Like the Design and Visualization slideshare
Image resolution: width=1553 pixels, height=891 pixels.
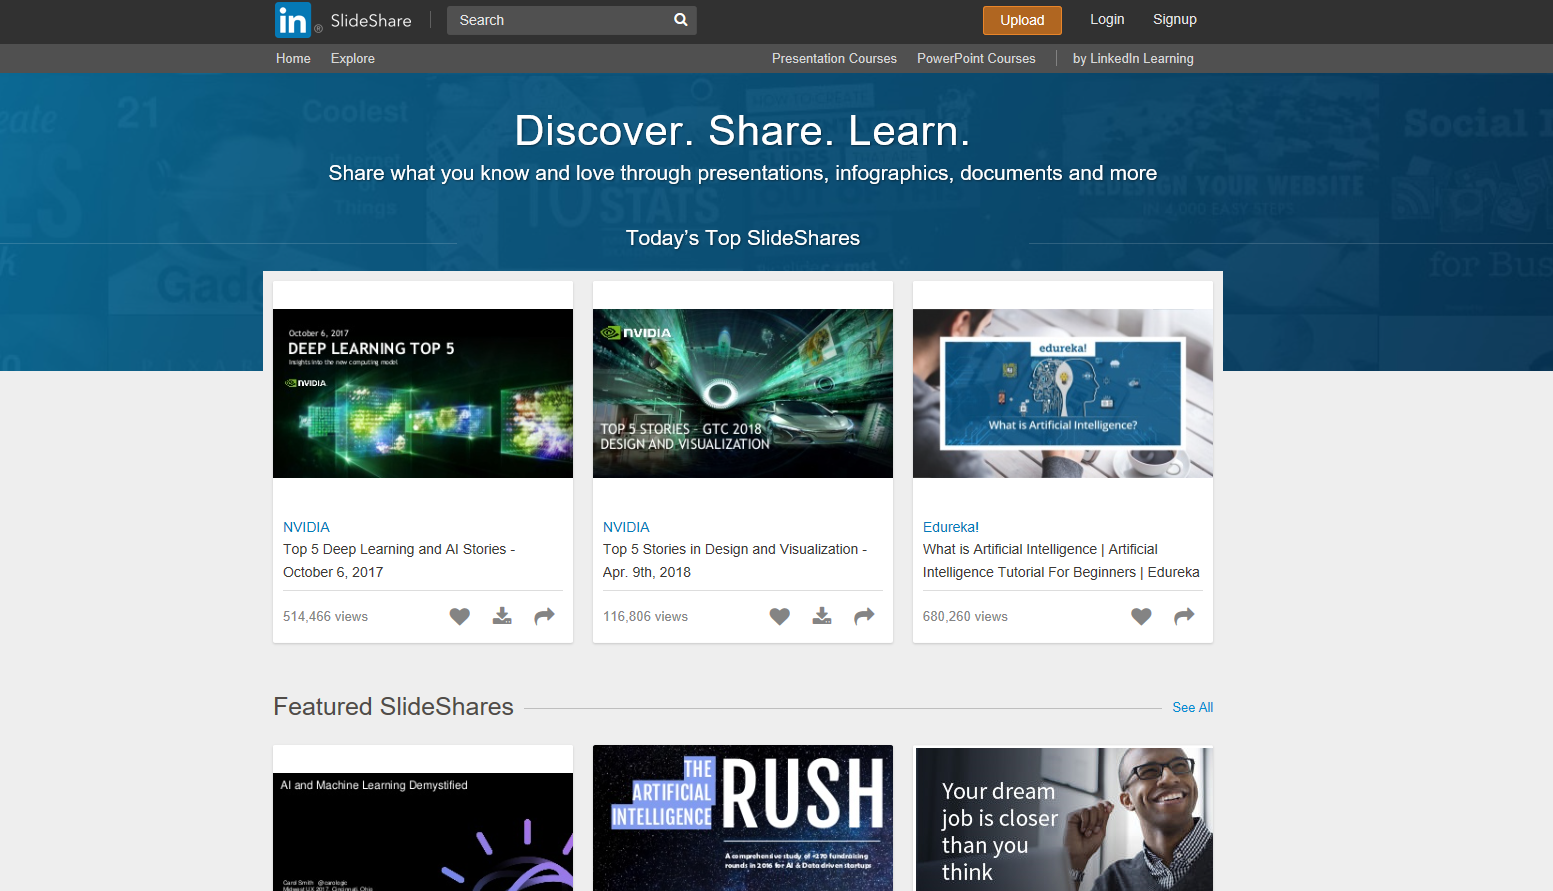click(x=779, y=616)
